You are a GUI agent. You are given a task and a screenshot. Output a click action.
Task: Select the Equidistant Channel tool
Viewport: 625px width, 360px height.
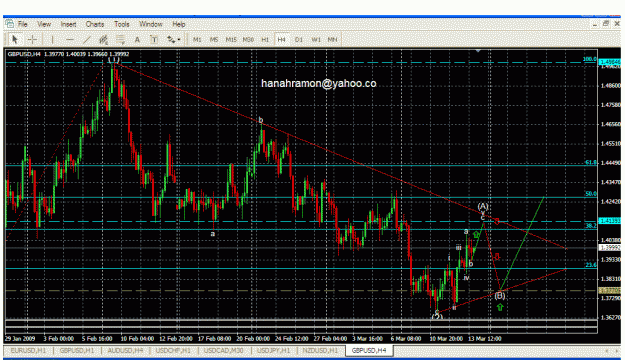[103, 39]
